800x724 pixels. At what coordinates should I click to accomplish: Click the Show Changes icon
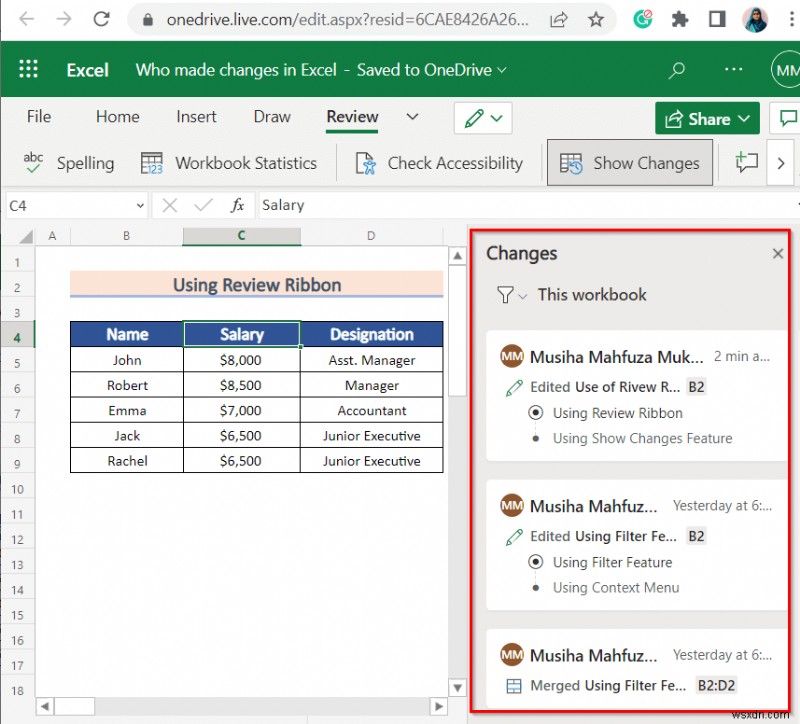(x=570, y=163)
